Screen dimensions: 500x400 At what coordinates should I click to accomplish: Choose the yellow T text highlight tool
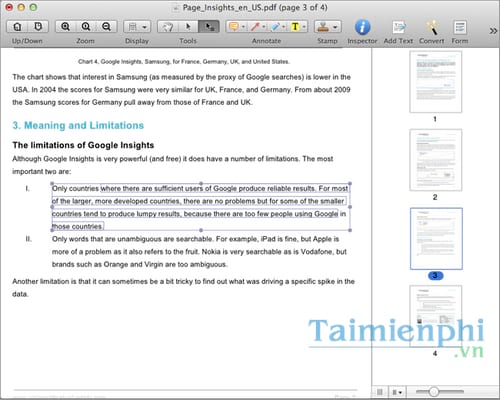click(x=295, y=27)
